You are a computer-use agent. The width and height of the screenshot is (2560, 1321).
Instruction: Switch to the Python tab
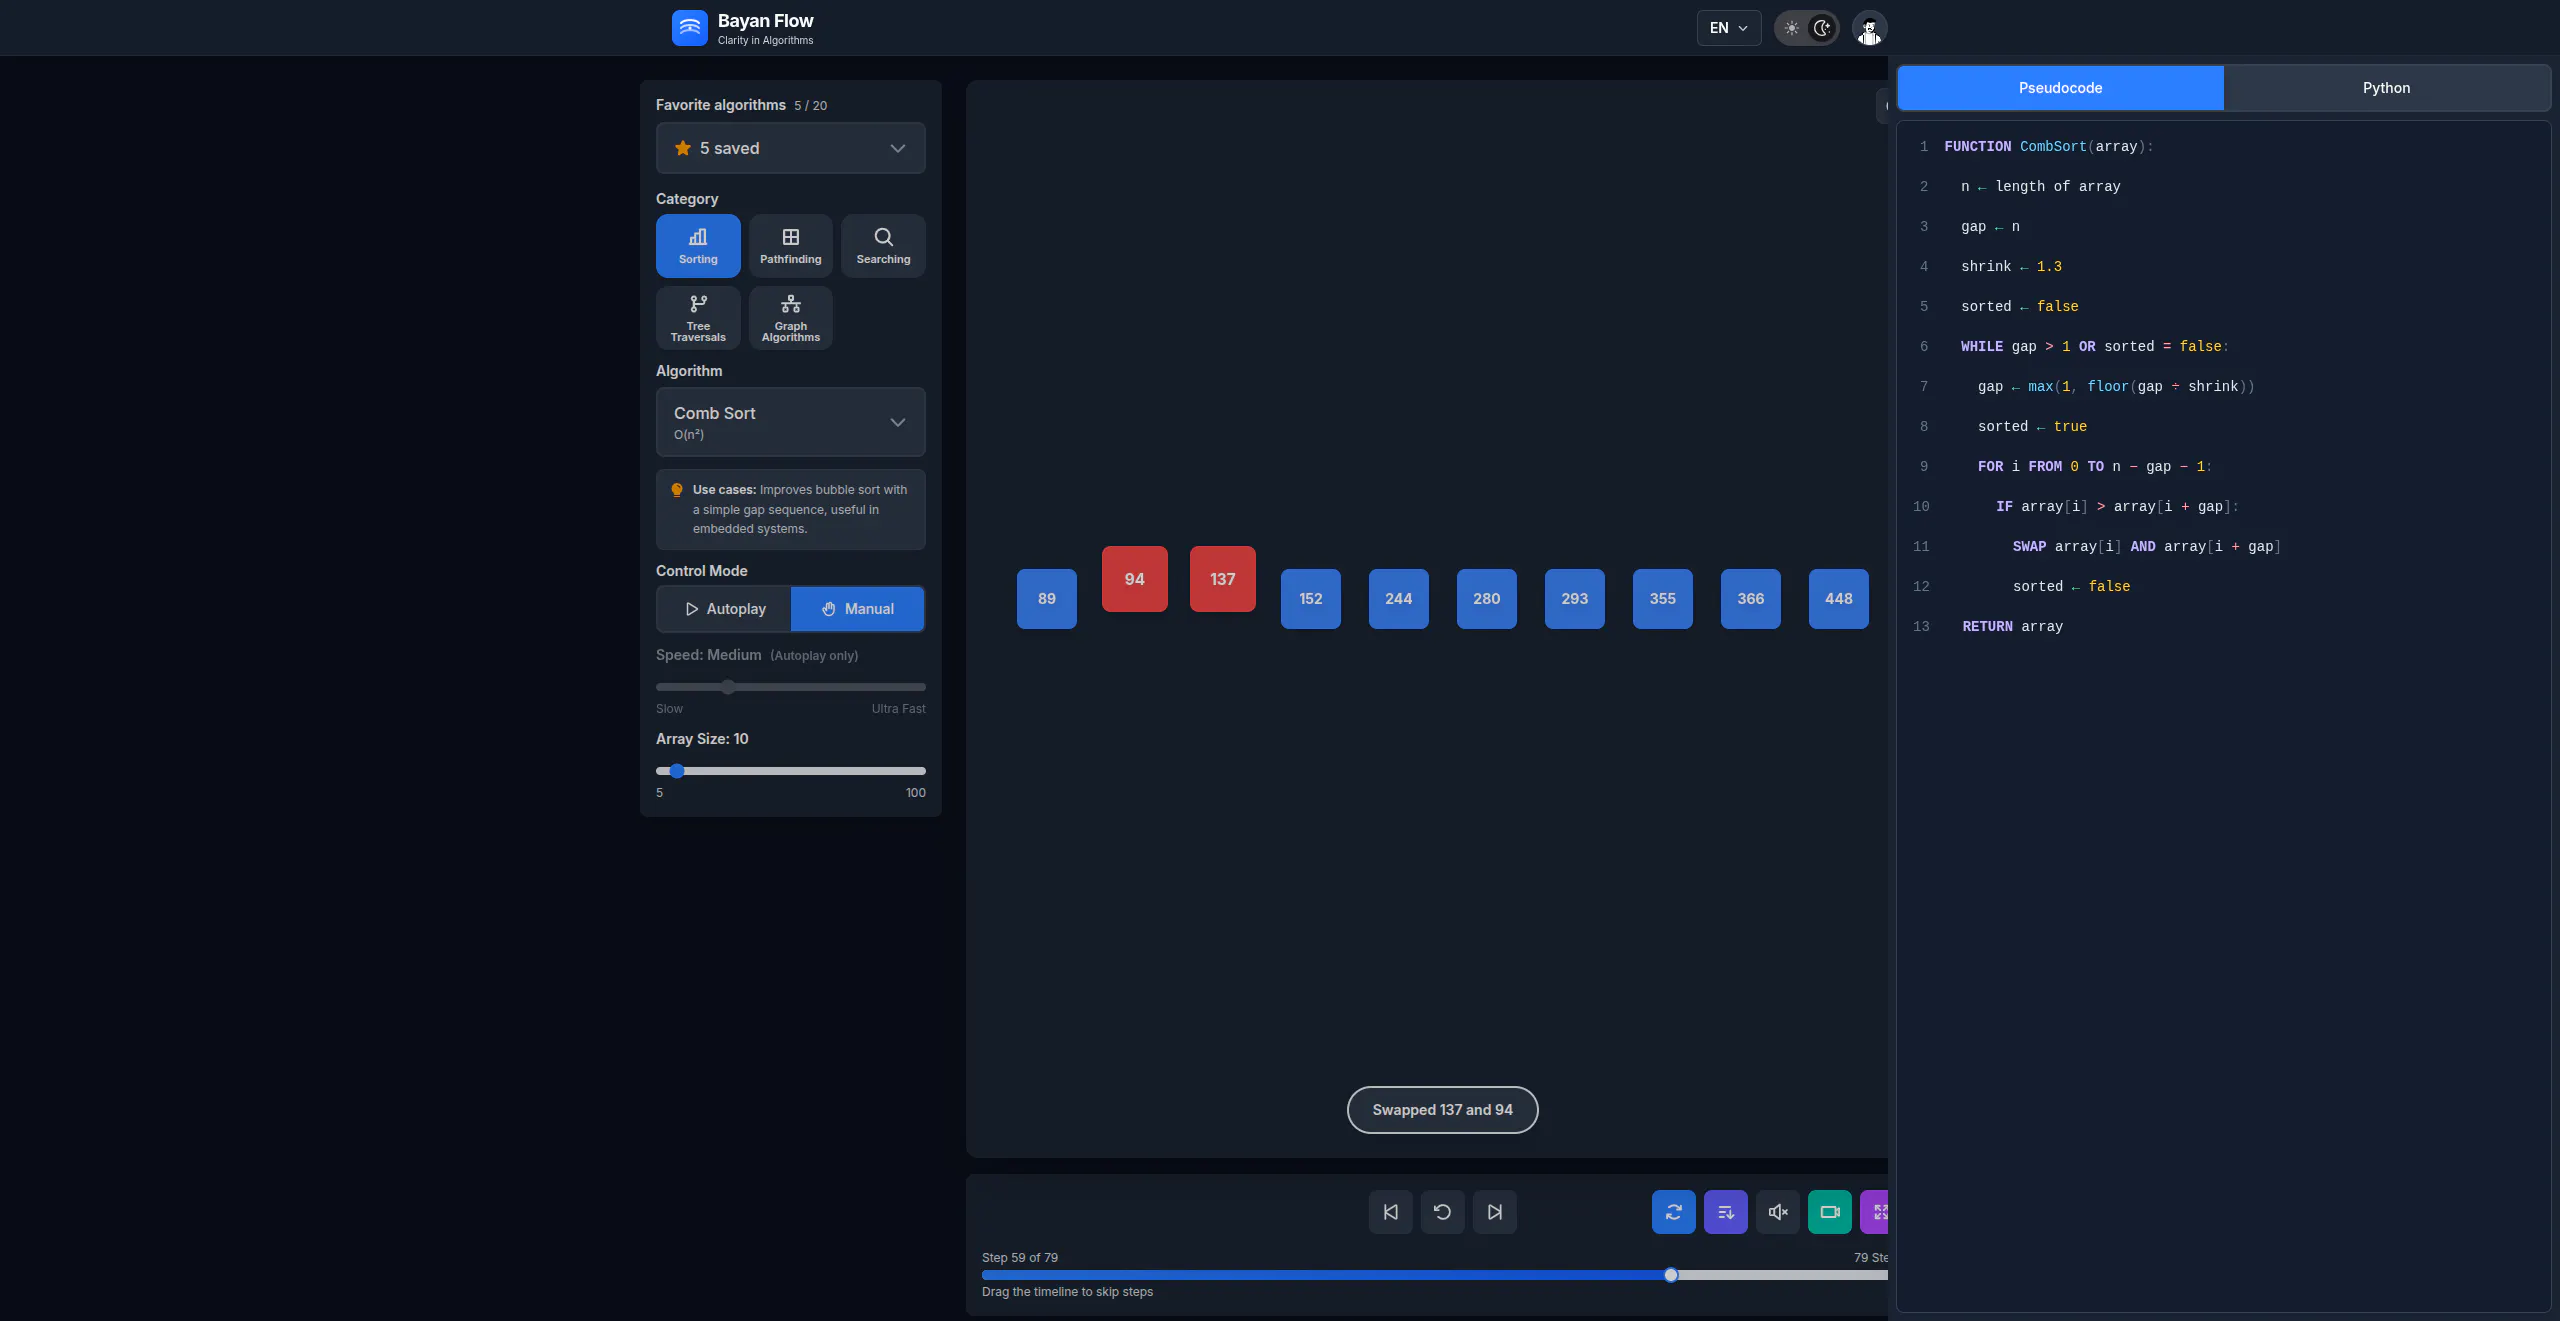tap(2386, 88)
